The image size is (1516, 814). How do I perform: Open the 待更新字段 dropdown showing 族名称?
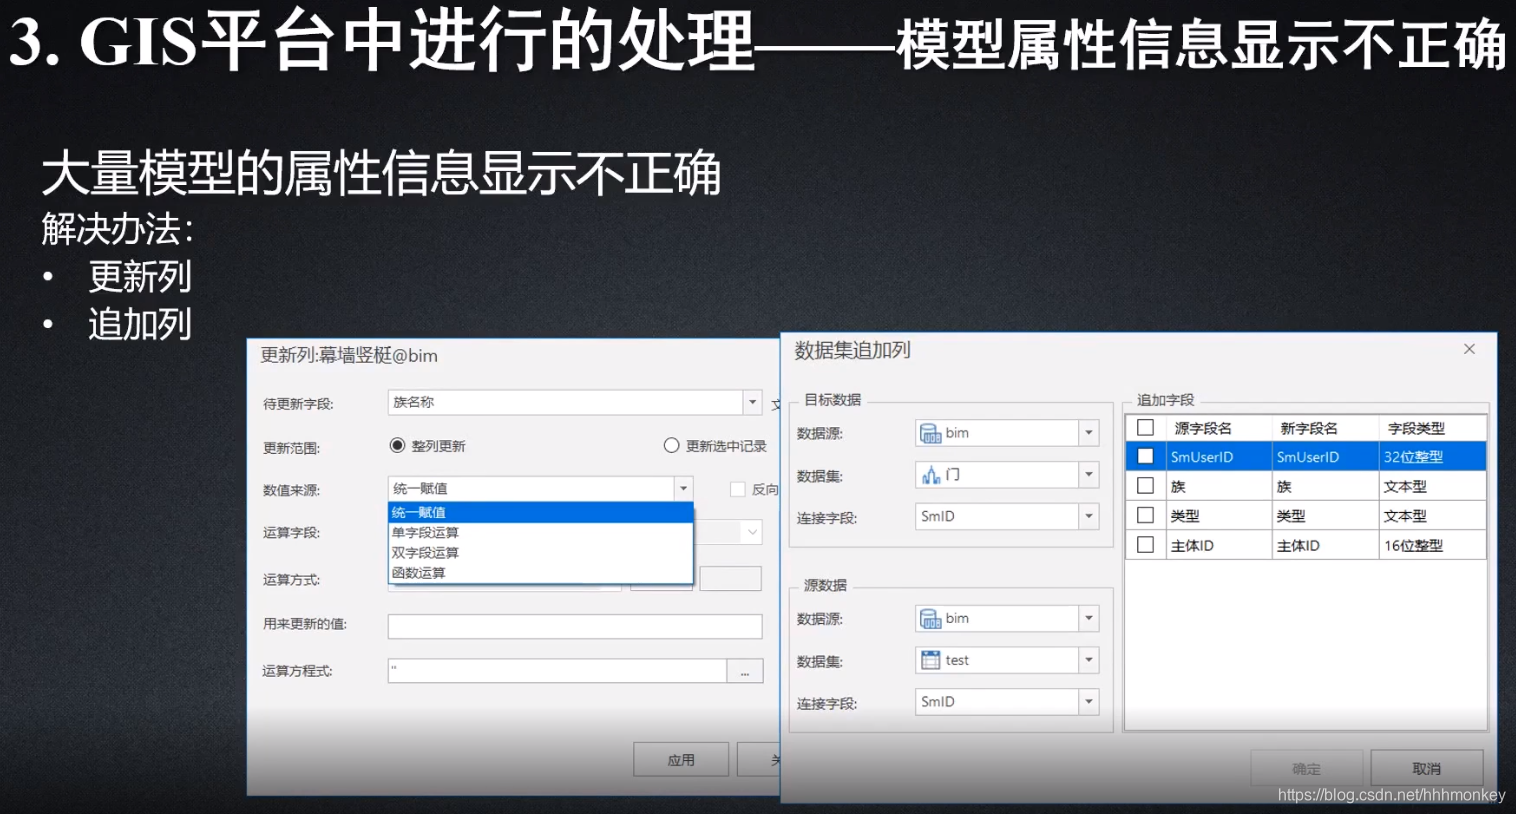pyautogui.click(x=752, y=402)
